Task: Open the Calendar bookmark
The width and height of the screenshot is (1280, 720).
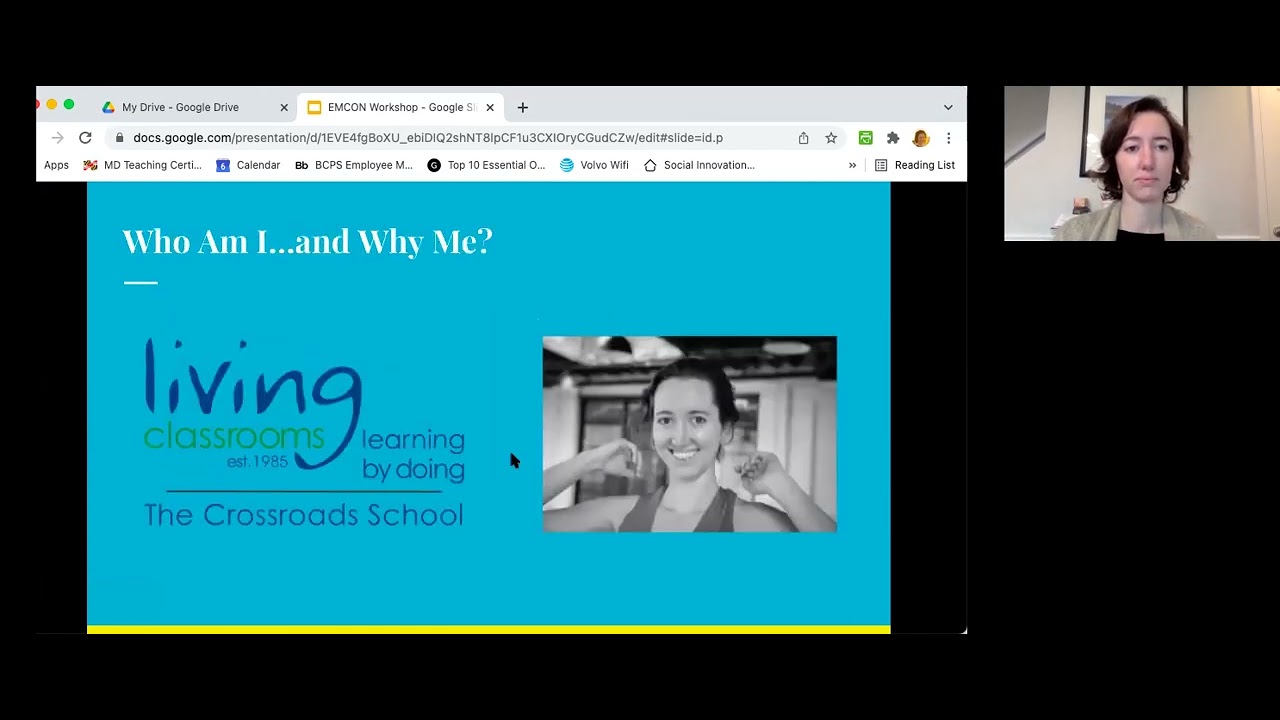Action: 248,165
